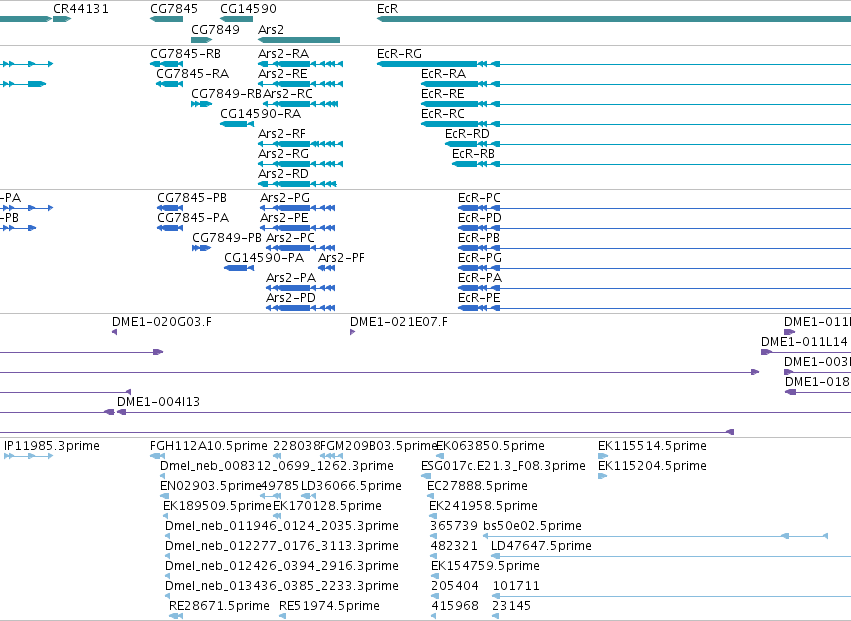Image resolution: width=851 pixels, height=621 pixels.
Task: Select the Ars2-PC protein
Action: (290, 238)
